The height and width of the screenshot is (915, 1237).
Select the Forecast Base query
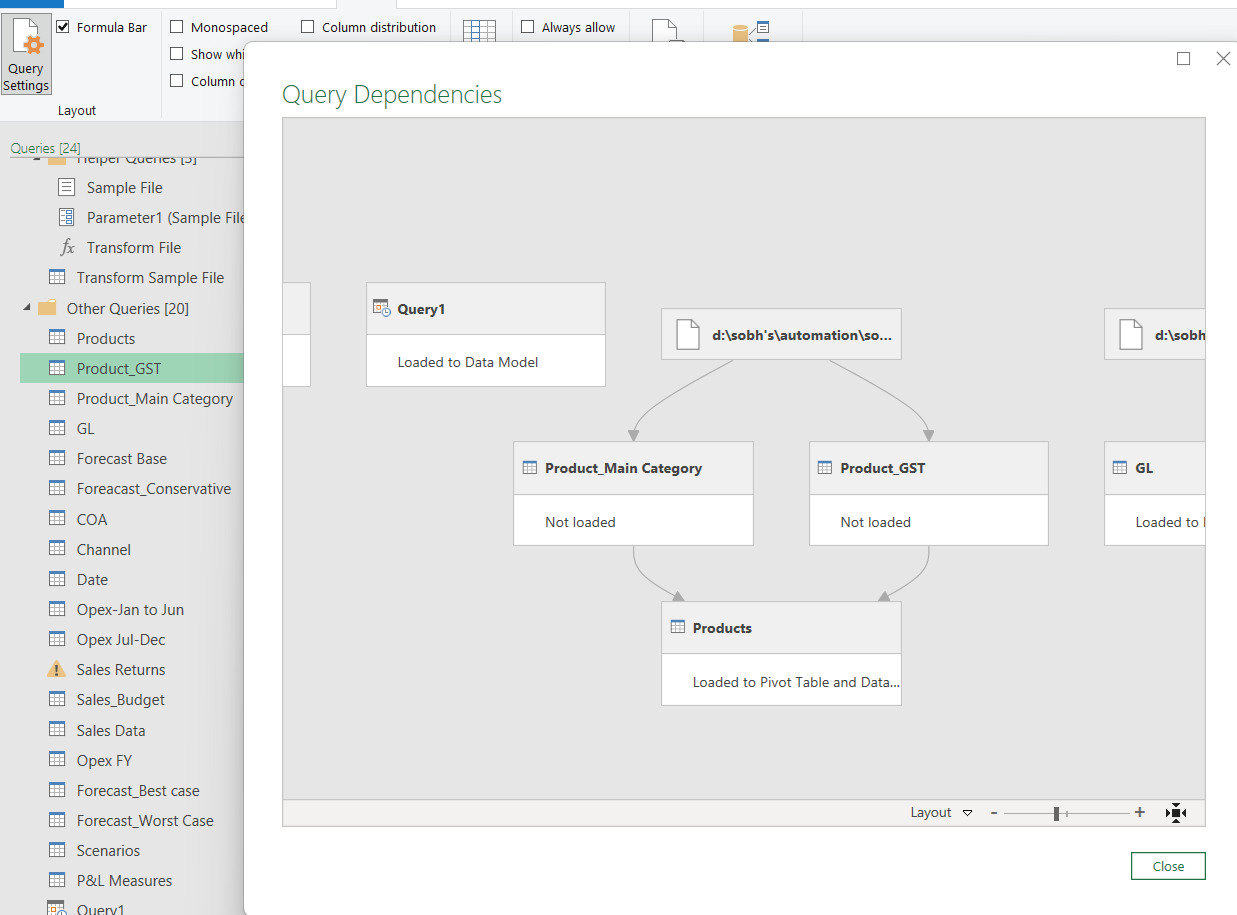122,458
